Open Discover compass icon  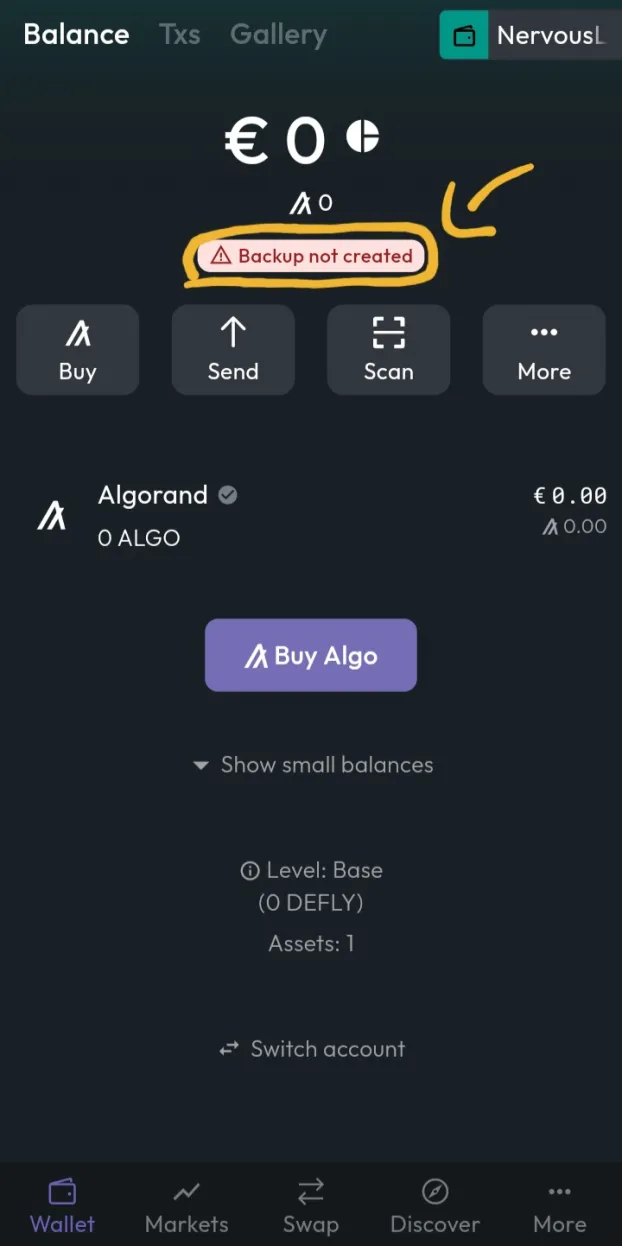pos(435,1192)
